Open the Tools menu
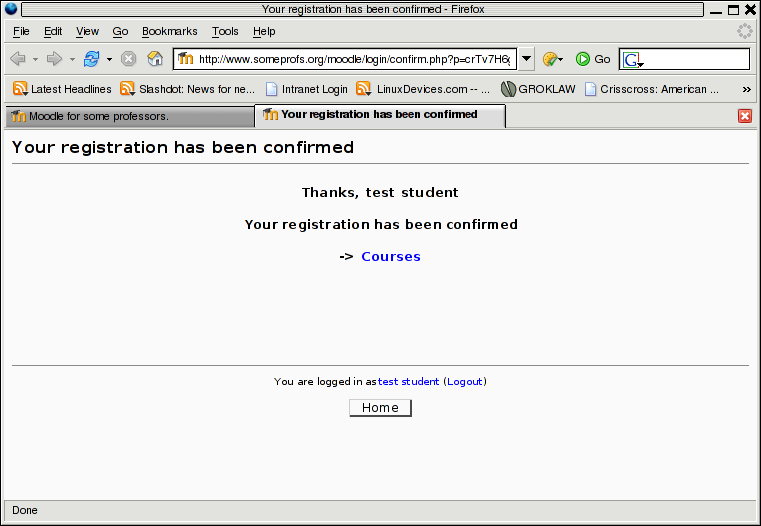Viewport: 761px width, 526px height. click(x=225, y=32)
